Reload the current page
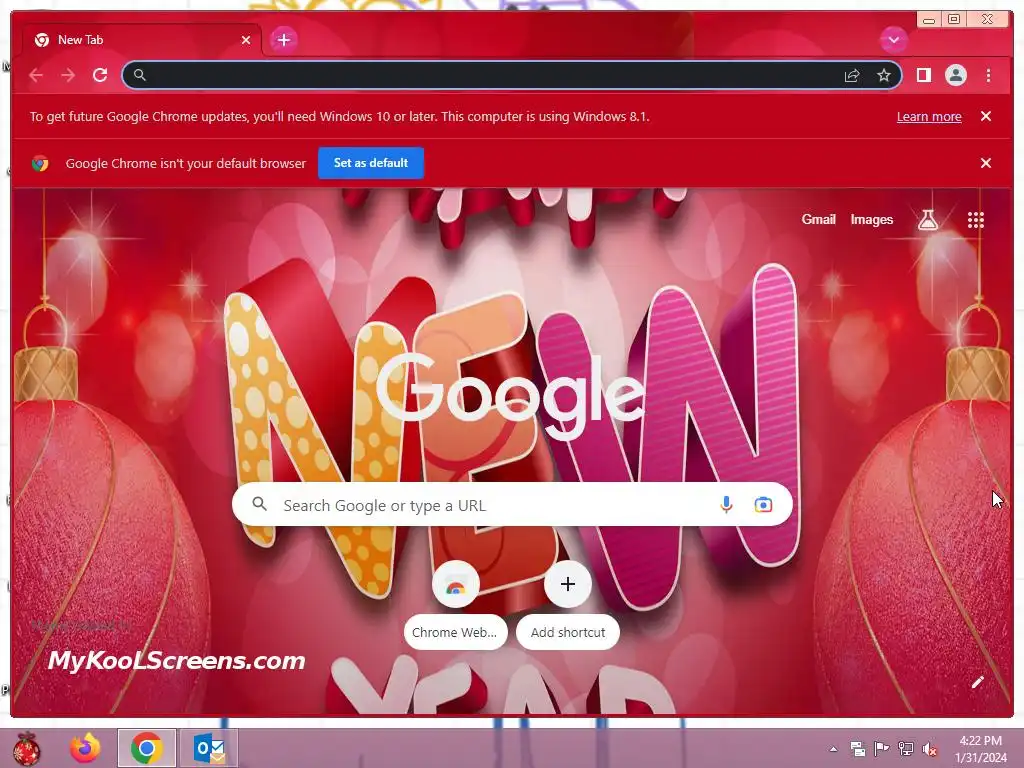 pyautogui.click(x=100, y=75)
